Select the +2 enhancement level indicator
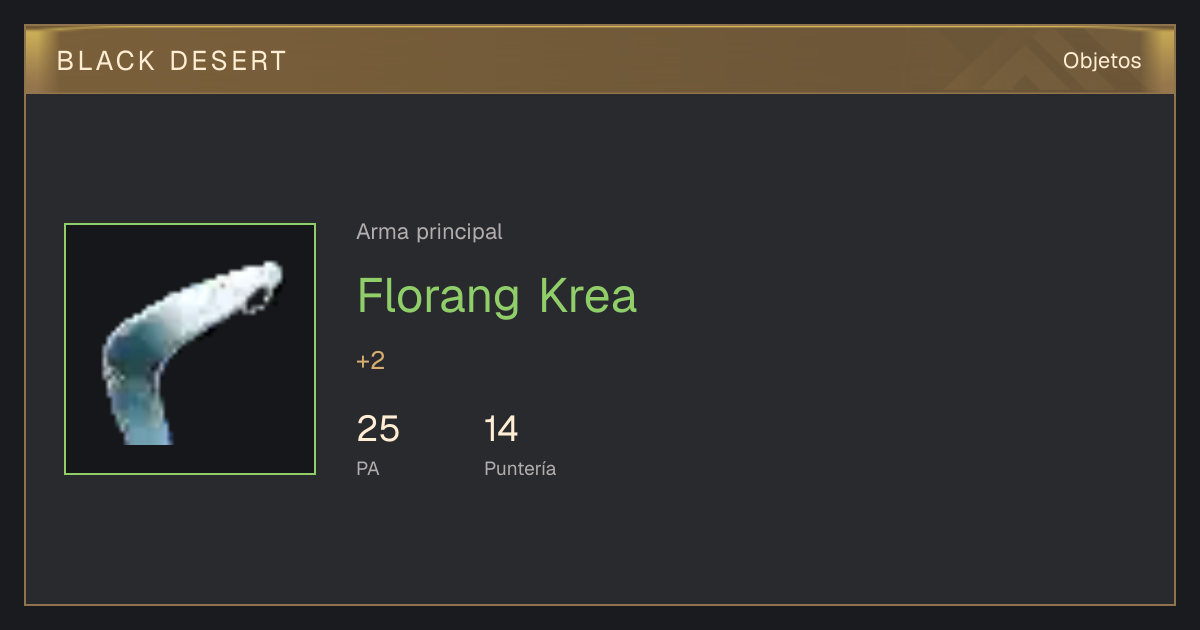The width and height of the screenshot is (1200, 630). 370,361
